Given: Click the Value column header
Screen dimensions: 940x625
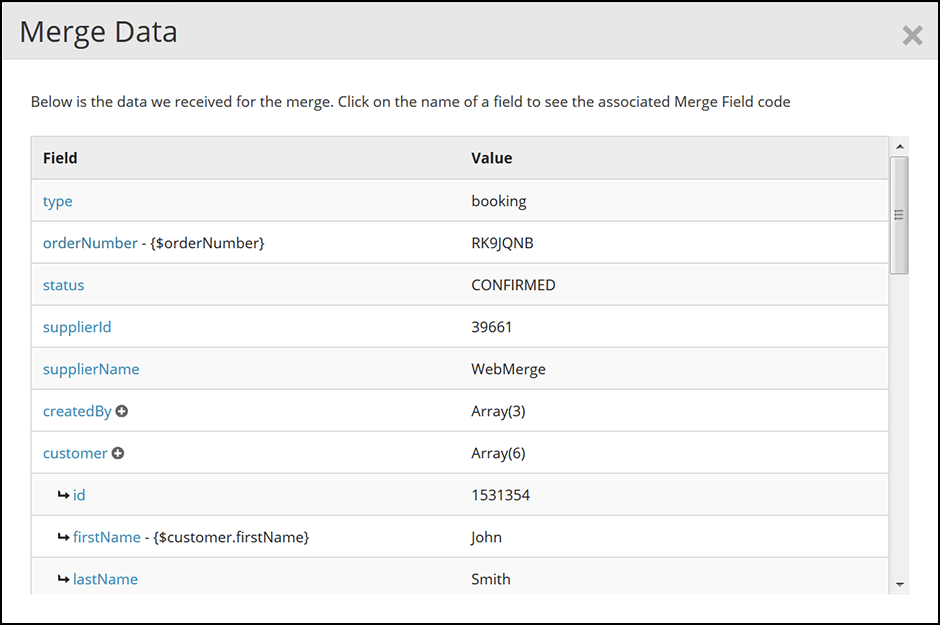Looking at the screenshot, I should click(x=491, y=158).
